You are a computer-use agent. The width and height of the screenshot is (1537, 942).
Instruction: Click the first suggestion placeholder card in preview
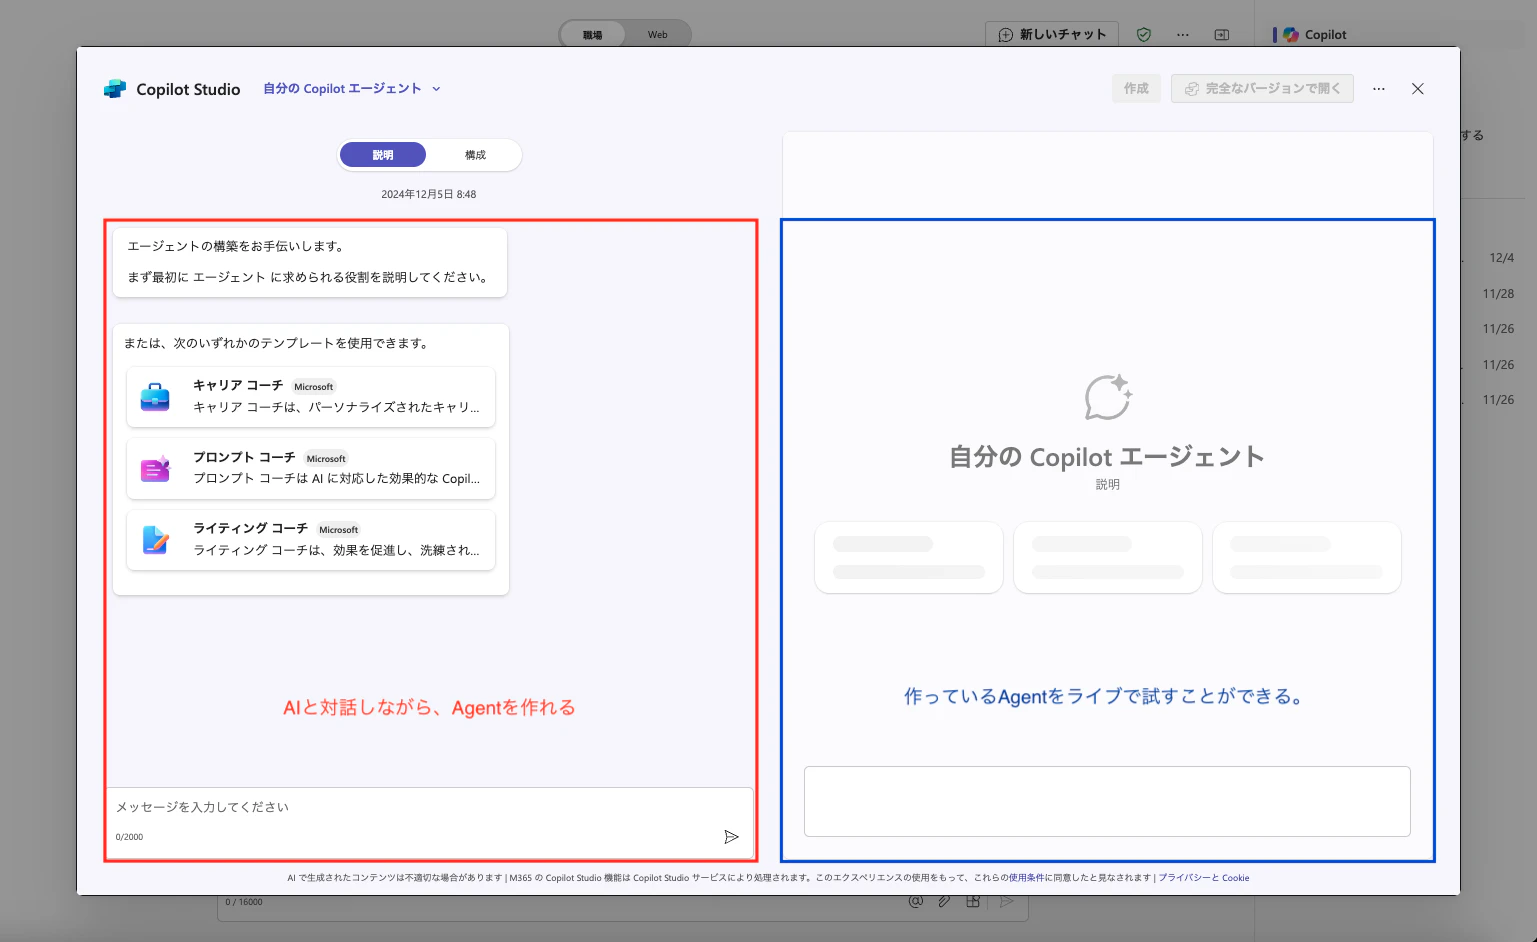[909, 557]
